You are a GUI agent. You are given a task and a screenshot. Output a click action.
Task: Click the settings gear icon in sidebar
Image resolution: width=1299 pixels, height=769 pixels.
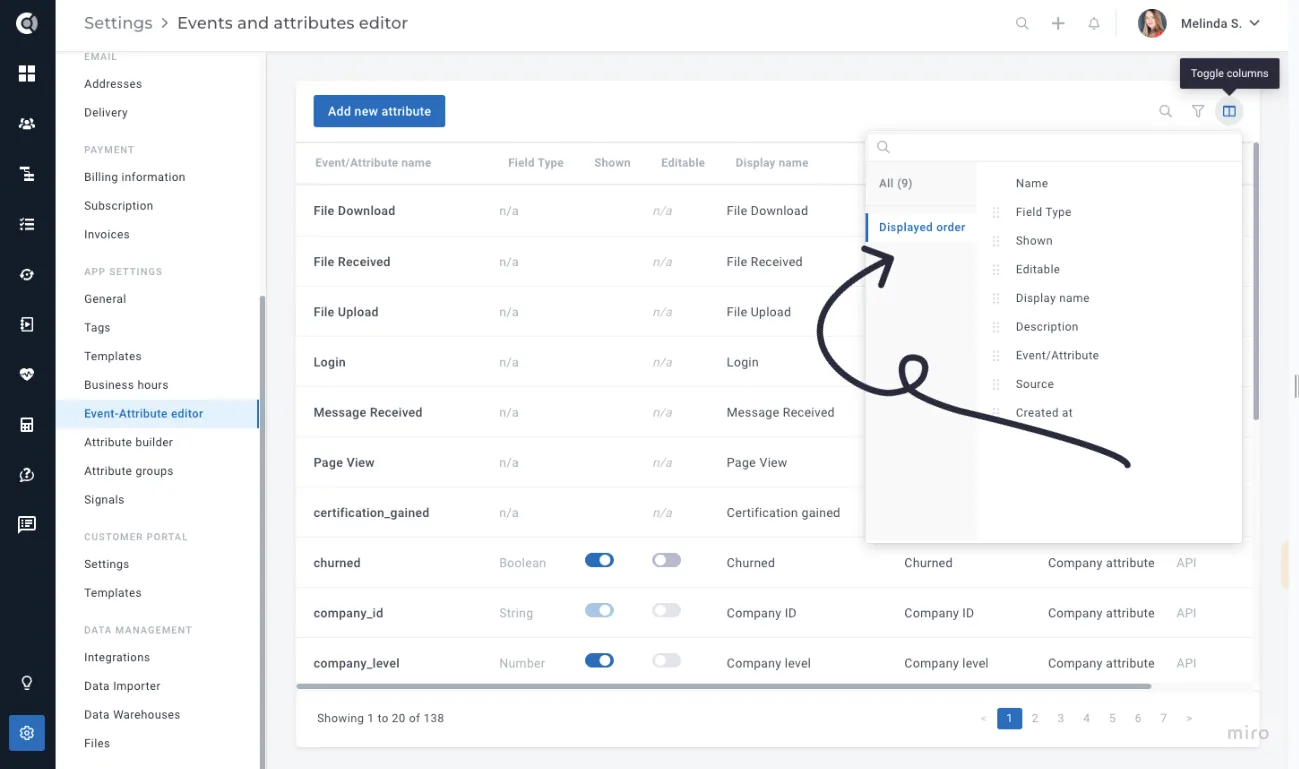[x=27, y=733]
